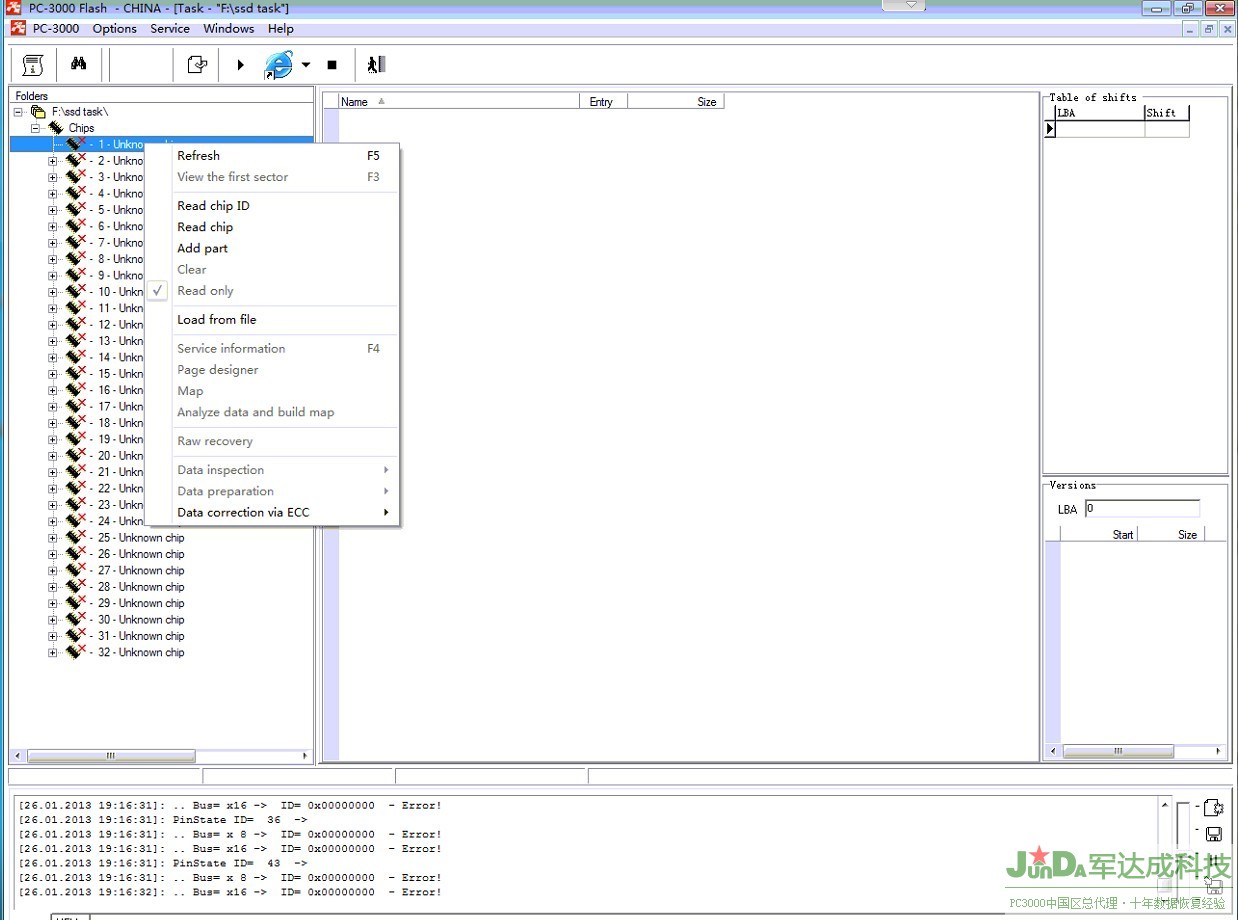1238x920 pixels.
Task: Open the Service menu in menu bar
Action: pos(170,29)
